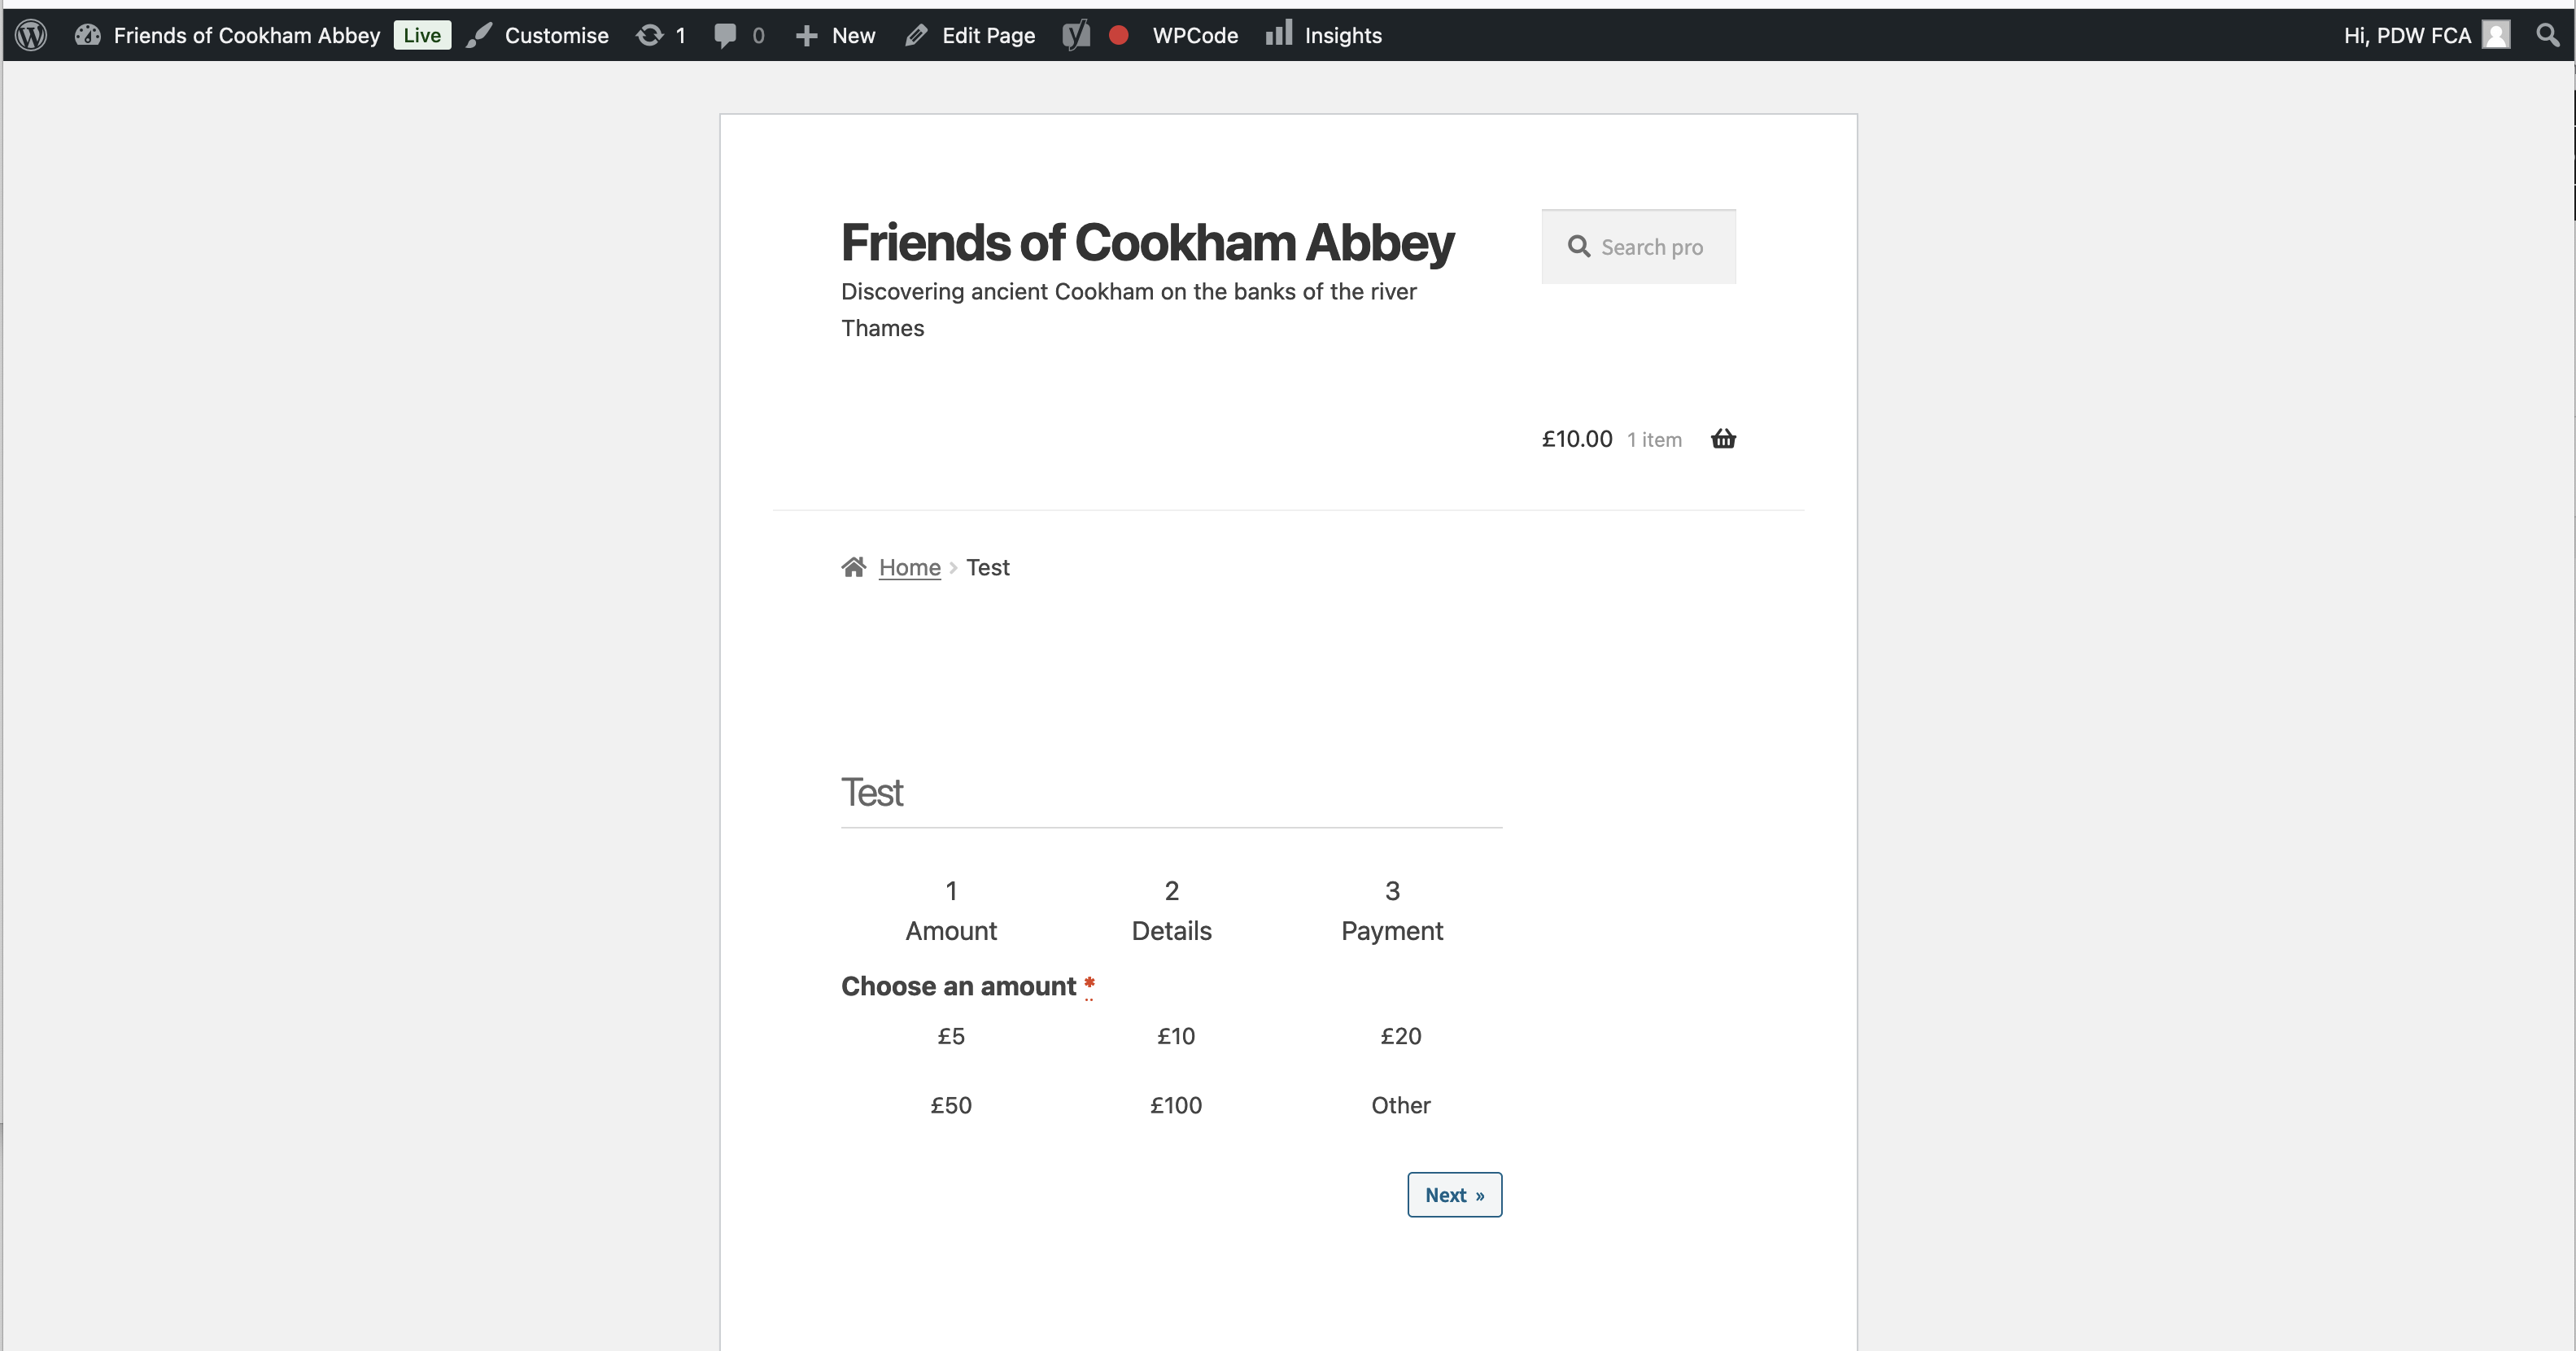Image resolution: width=2576 pixels, height=1351 pixels.
Task: Choose the Other amount option
Action: click(1400, 1105)
